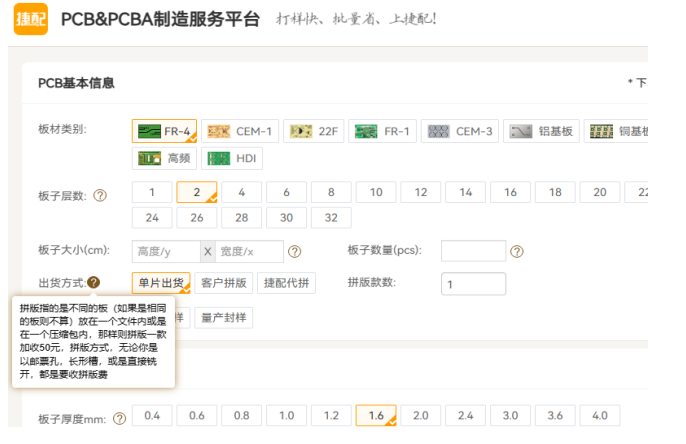686x444 pixels.
Task: Click the 捷配 logo icon
Action: pos(30,18)
